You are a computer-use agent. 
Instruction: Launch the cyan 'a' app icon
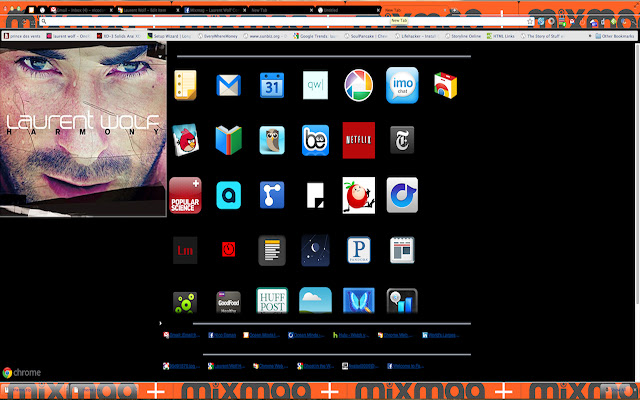coord(229,195)
